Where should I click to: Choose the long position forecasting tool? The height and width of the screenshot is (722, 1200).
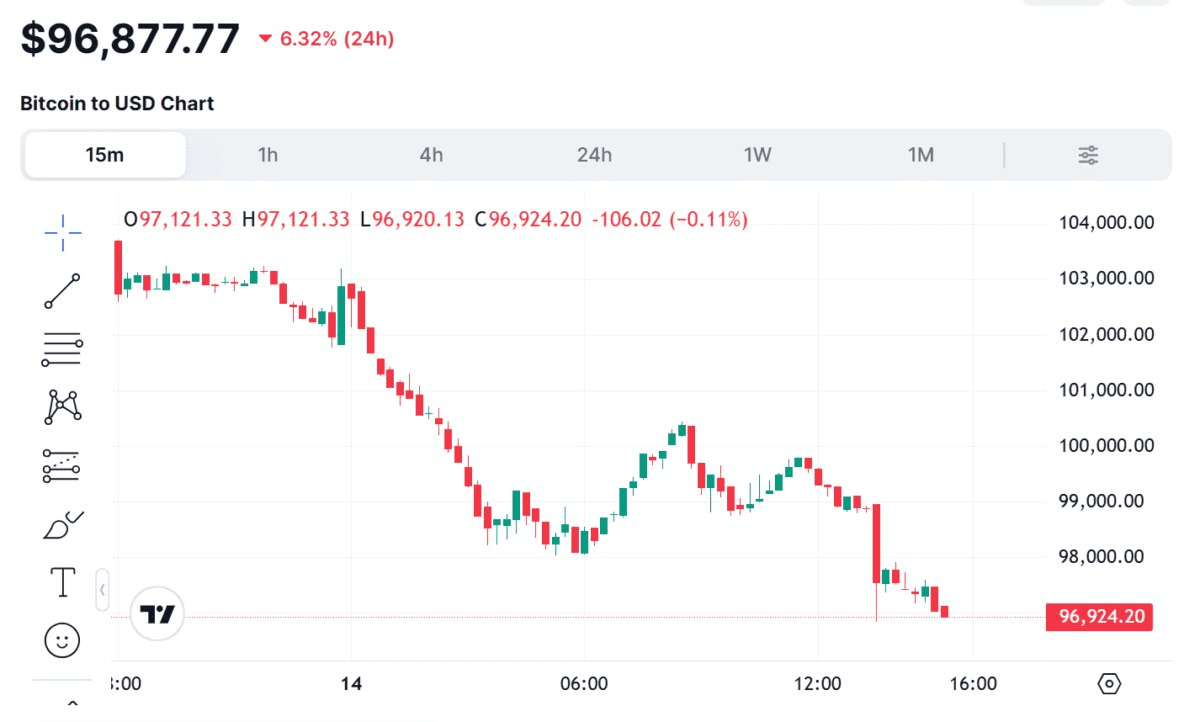pyautogui.click(x=63, y=465)
